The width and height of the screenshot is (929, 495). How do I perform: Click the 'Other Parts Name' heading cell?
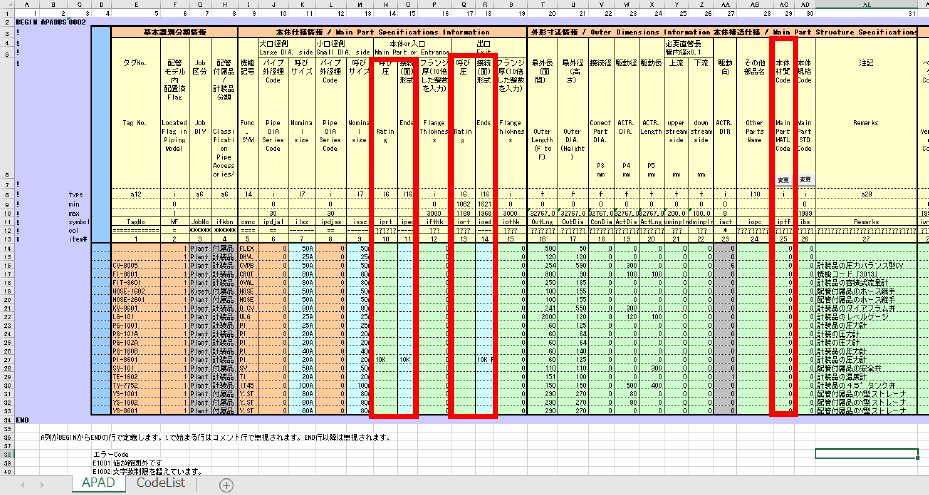[754, 132]
